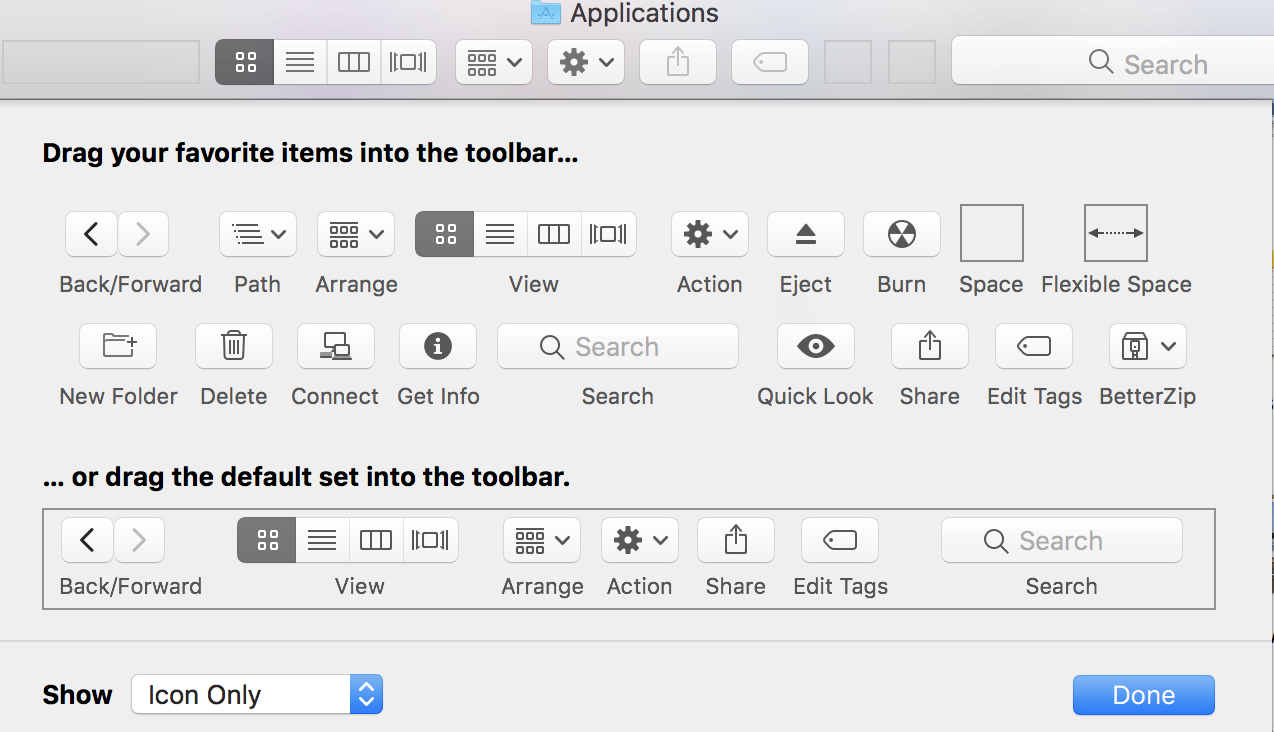This screenshot has width=1274, height=732.
Task: Click the Share icon in the items palette
Action: point(929,346)
